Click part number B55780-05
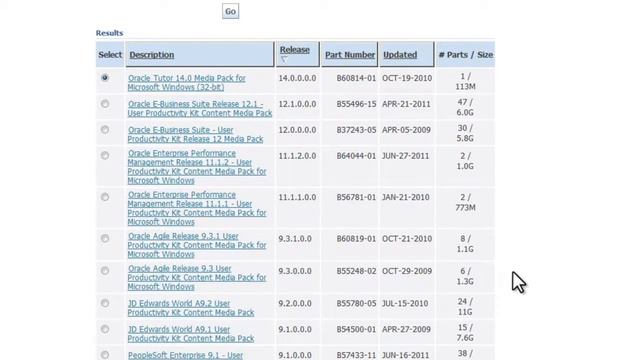640x360 pixels. coord(356,304)
